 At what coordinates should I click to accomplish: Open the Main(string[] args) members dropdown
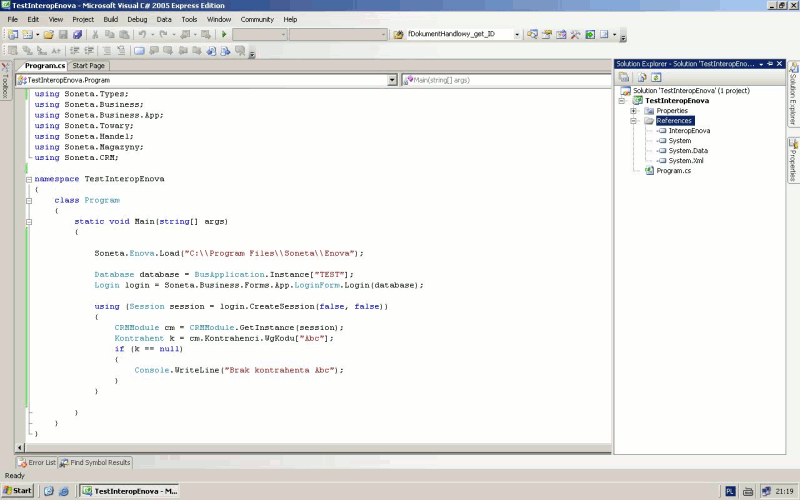point(506,80)
